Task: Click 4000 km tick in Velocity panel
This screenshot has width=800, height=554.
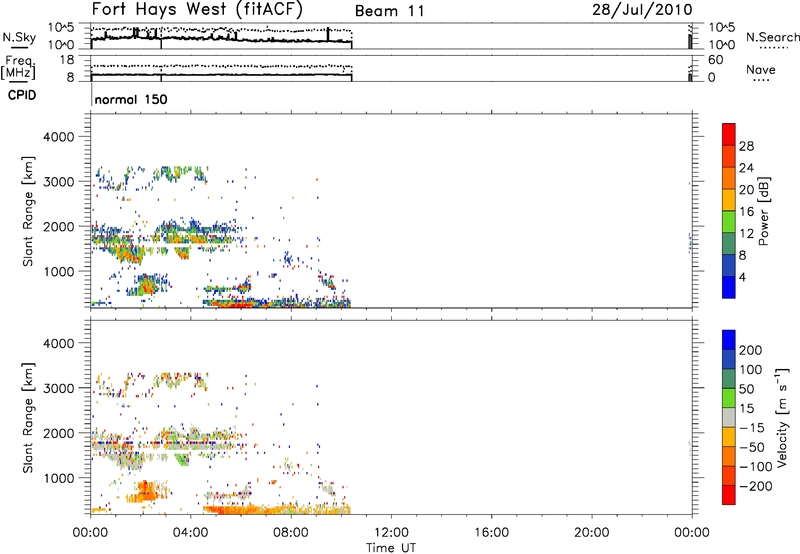Action: (59, 343)
